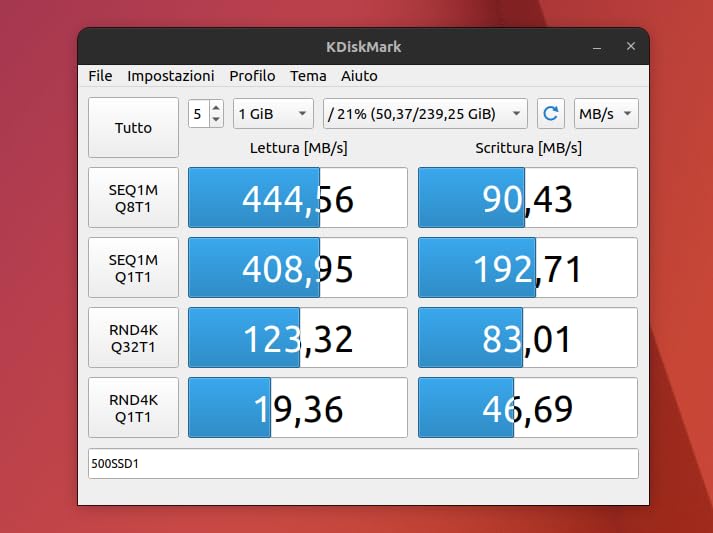Open the Impostazioni menu

pyautogui.click(x=171, y=76)
